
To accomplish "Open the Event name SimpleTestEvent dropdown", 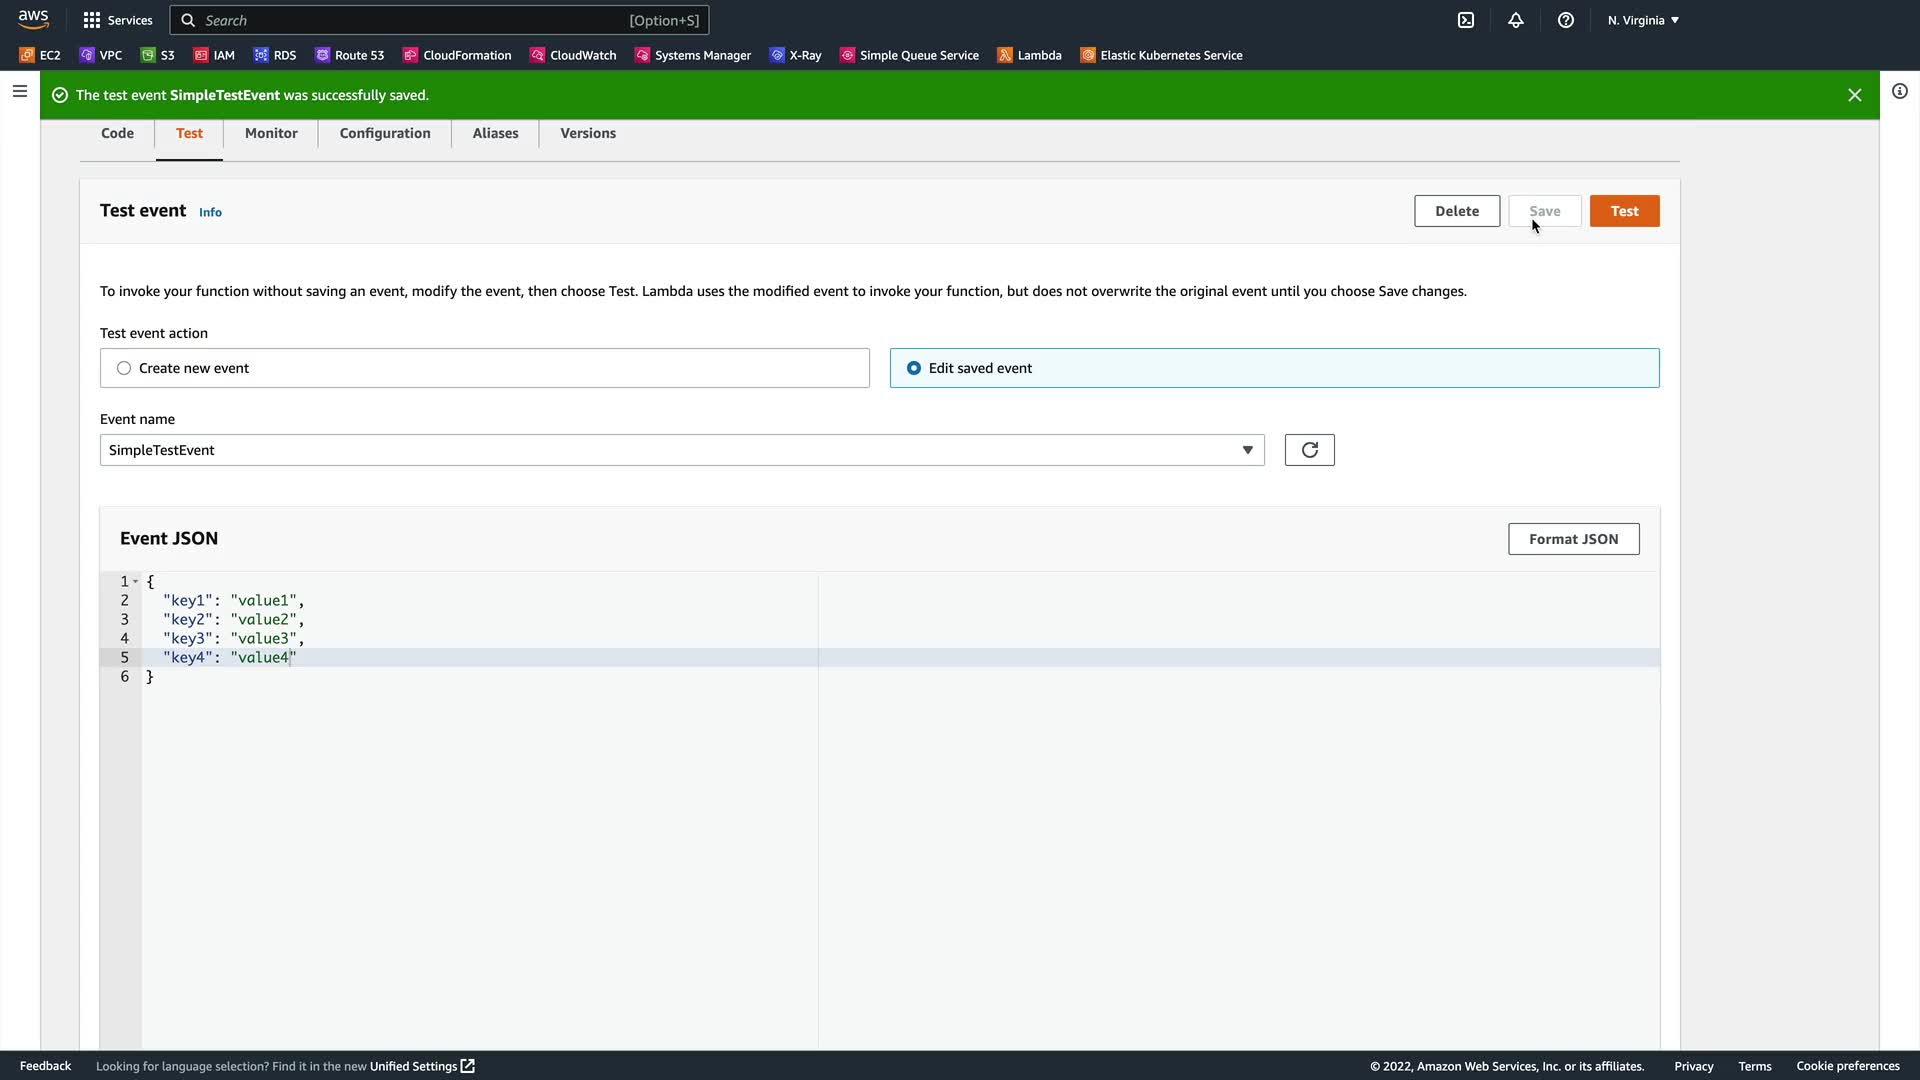I will coord(681,450).
